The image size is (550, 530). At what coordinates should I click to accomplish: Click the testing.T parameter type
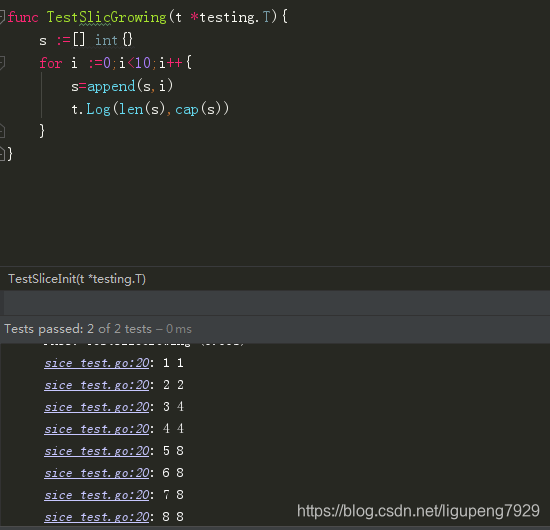click(x=235, y=17)
